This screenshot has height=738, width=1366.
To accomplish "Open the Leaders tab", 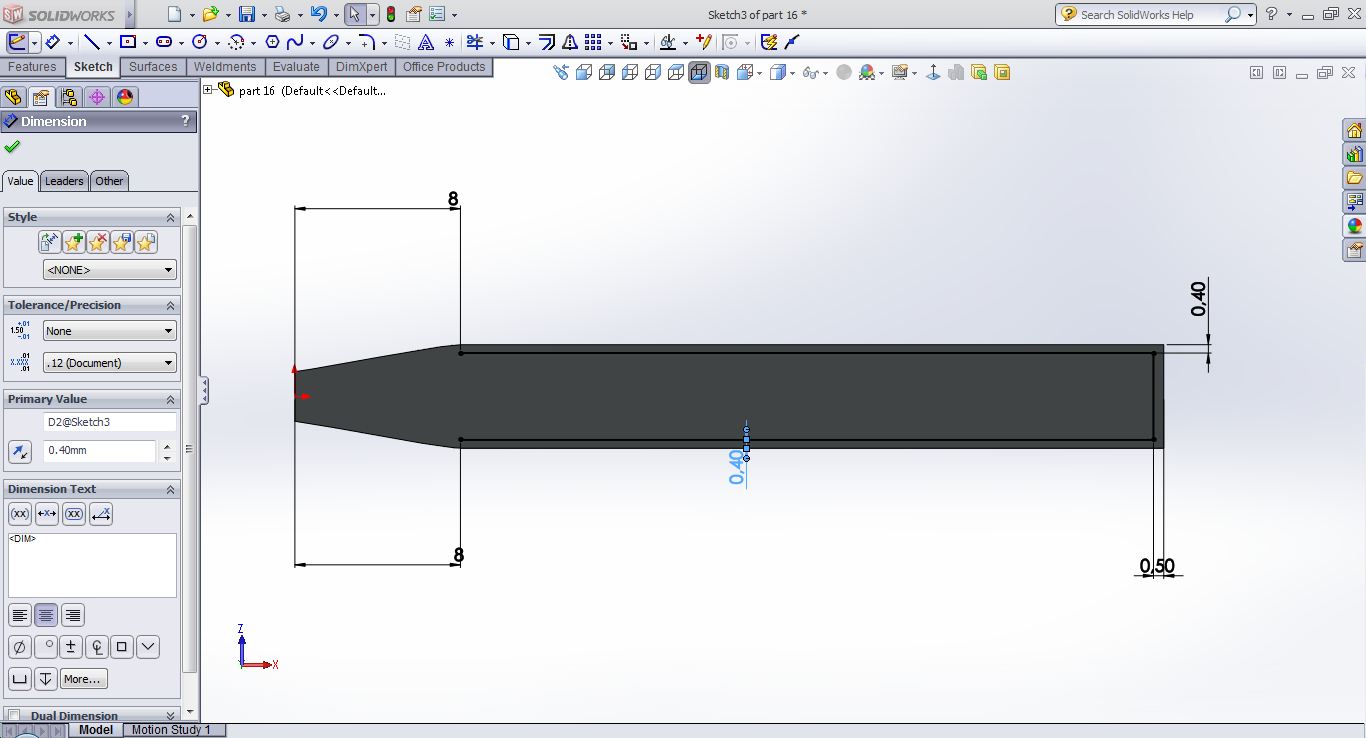I will tap(64, 181).
